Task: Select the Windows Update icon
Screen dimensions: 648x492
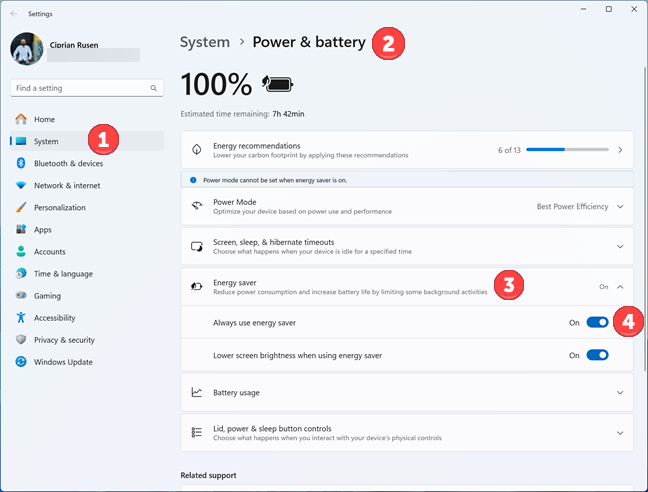Action: click(20, 362)
